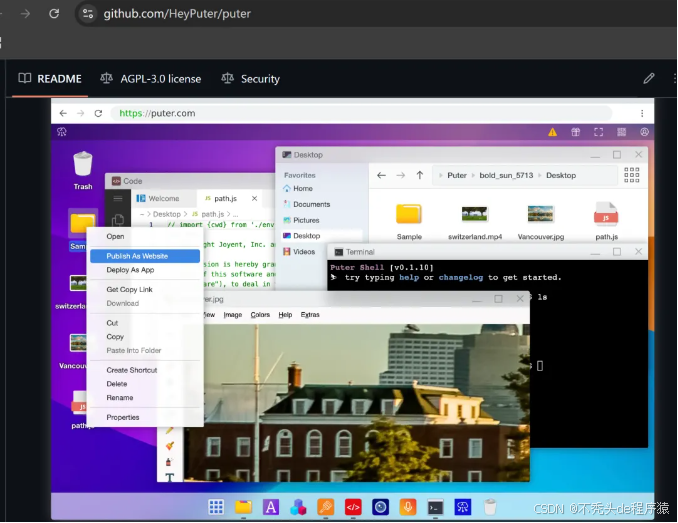Image resolution: width=678 pixels, height=523 pixels.
Task: Launch the terminal icon in the dock
Action: point(435,507)
